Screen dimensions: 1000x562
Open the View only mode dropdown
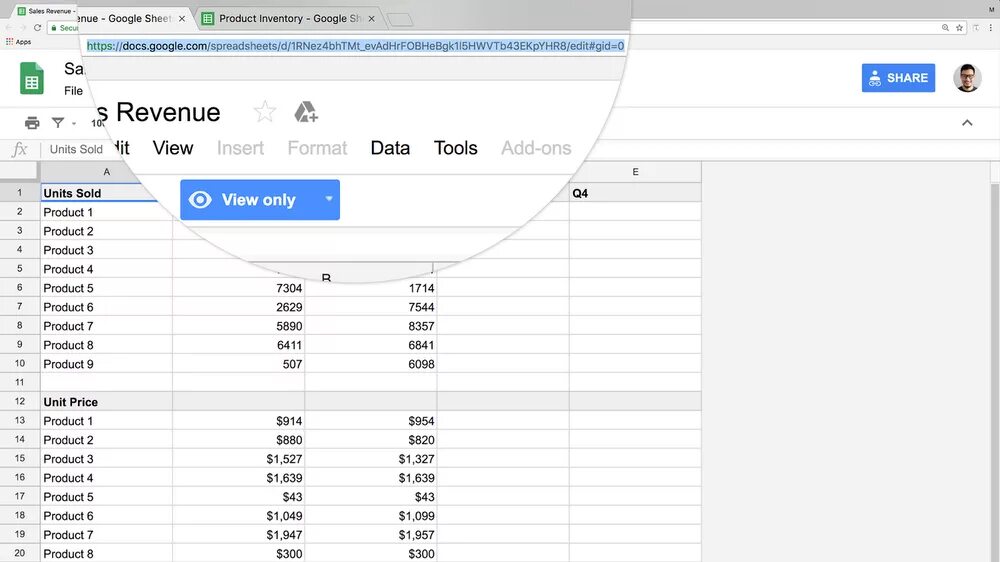click(329, 199)
